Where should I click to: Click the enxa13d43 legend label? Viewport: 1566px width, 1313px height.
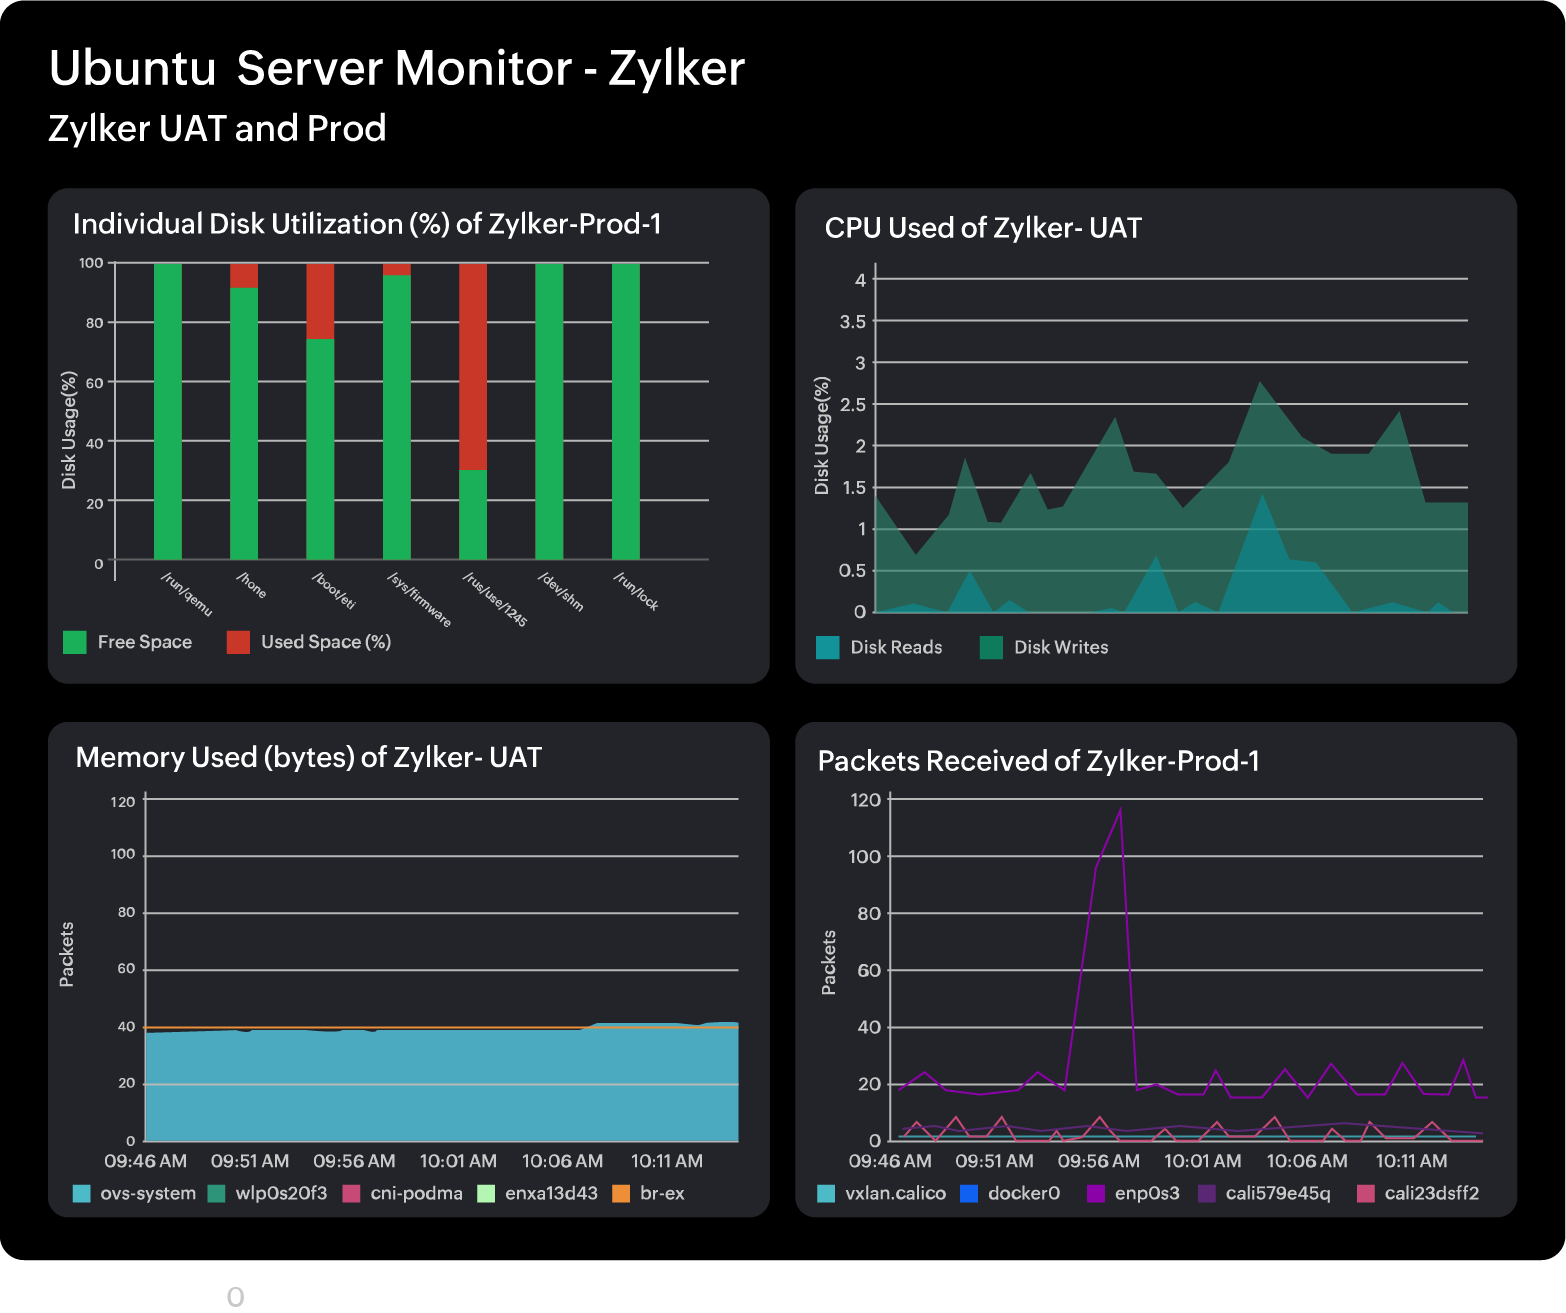(551, 1193)
